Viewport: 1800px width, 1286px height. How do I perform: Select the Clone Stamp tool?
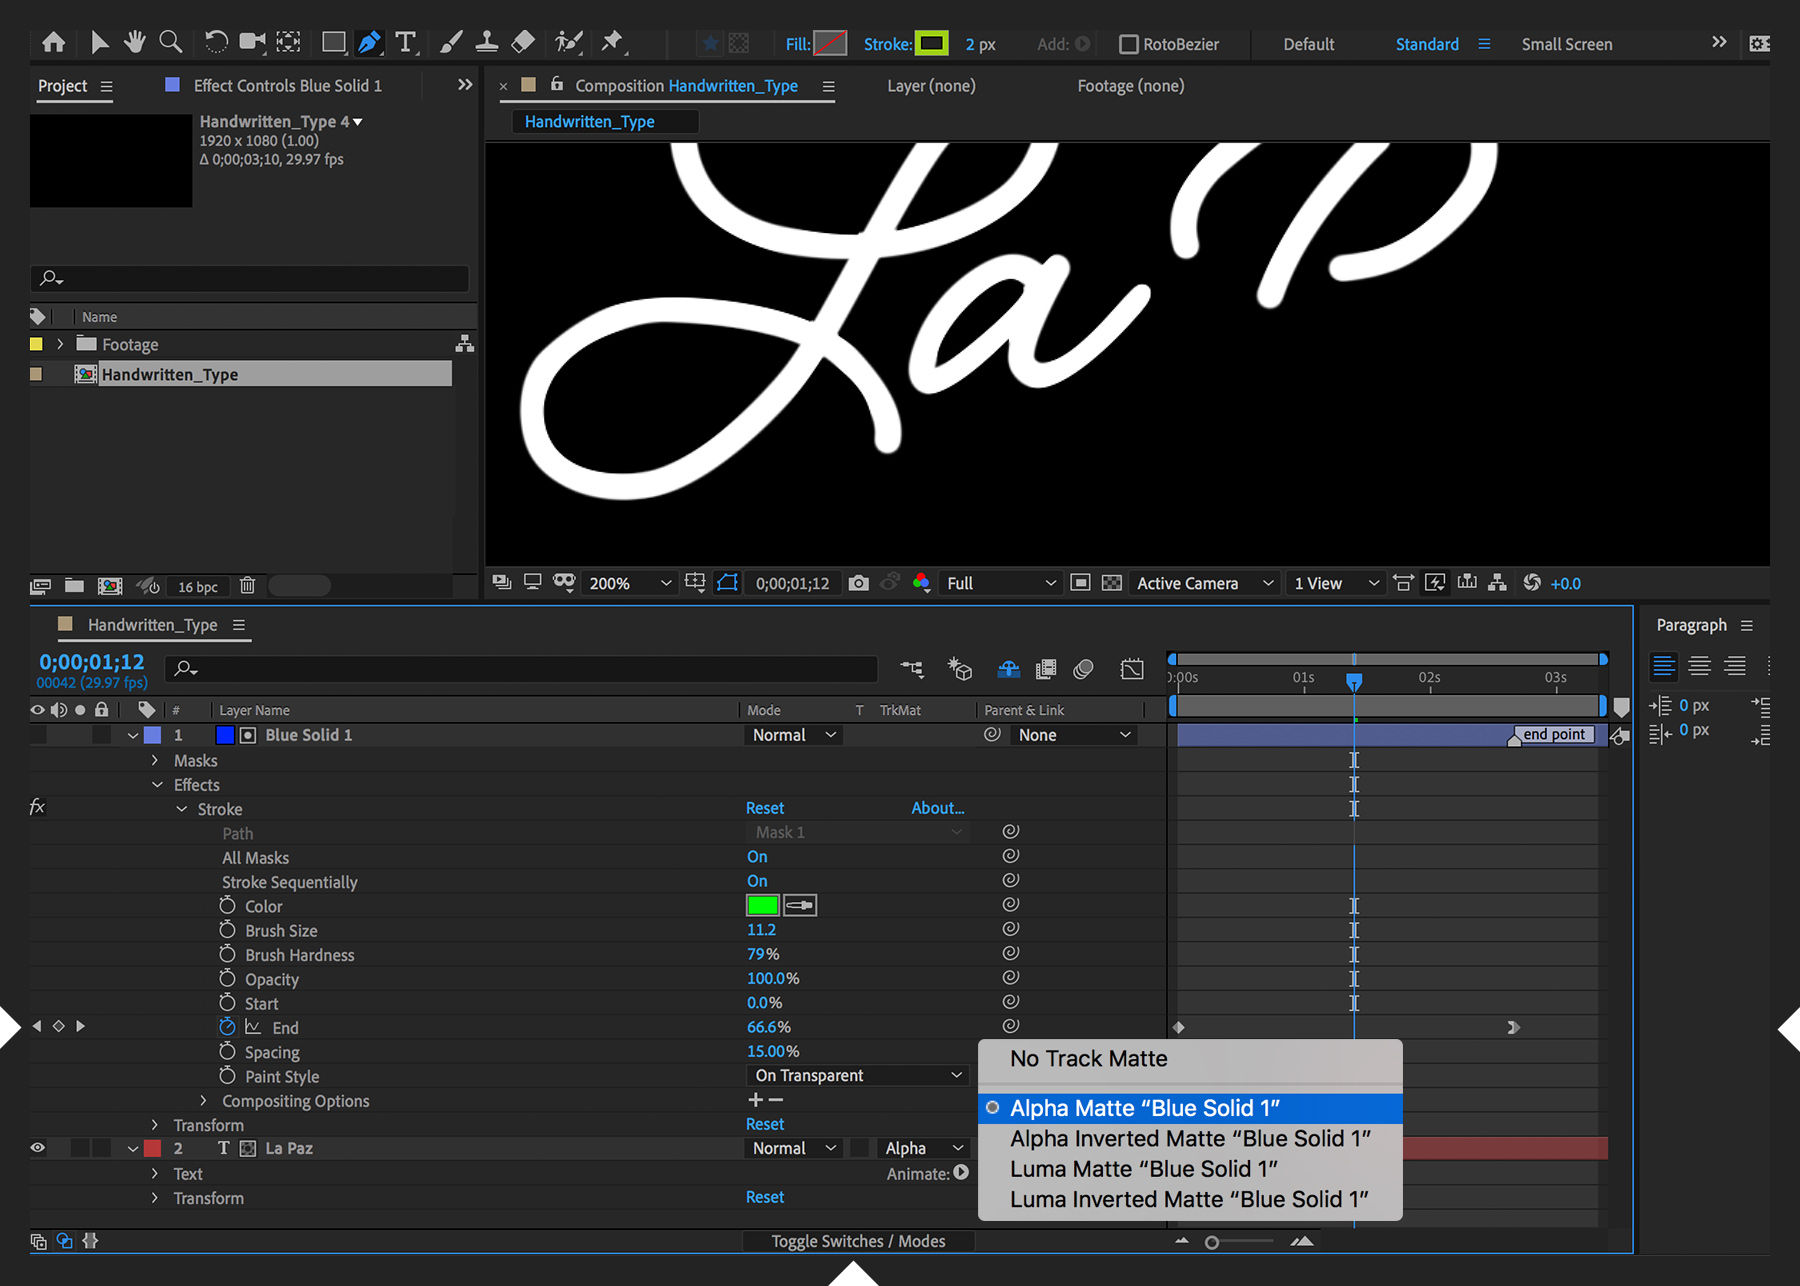point(487,42)
